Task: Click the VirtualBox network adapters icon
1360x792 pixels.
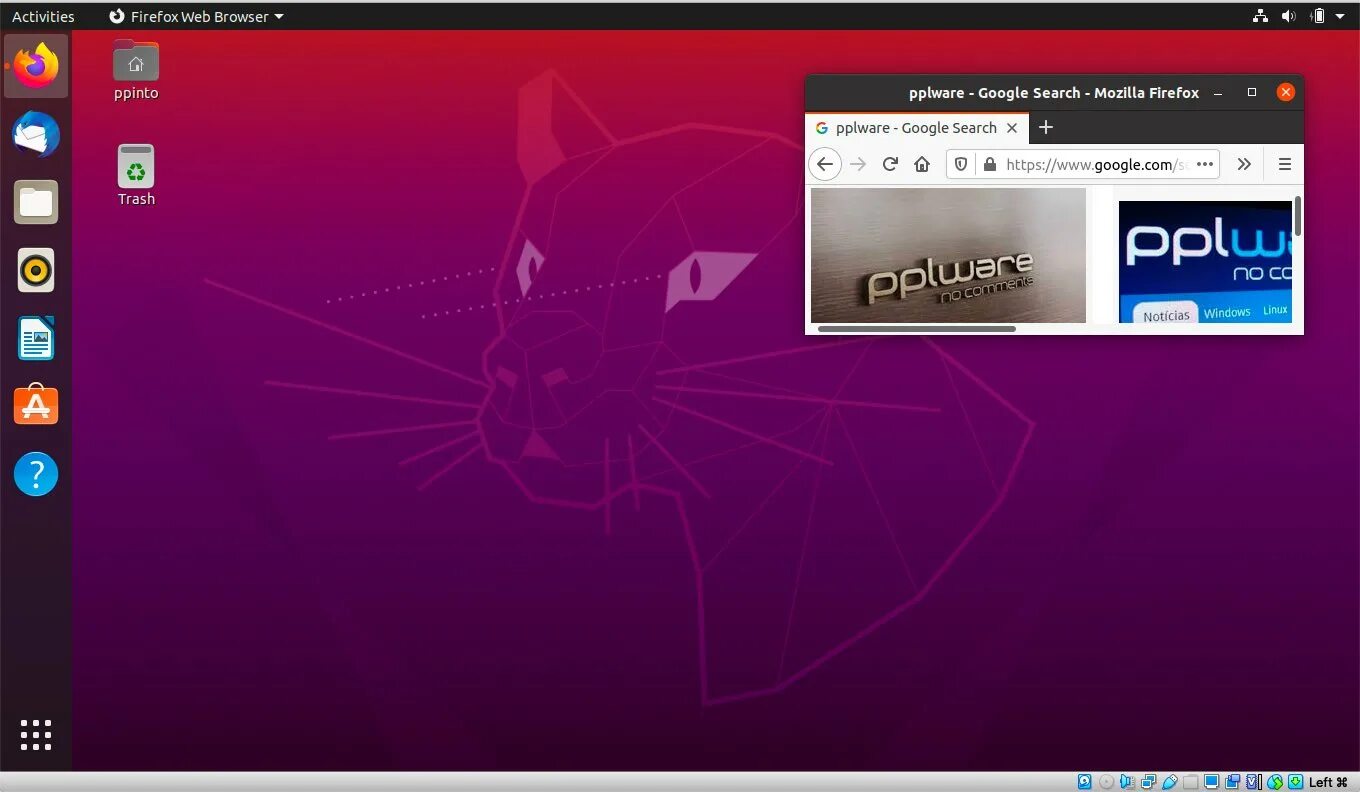Action: 1148,782
